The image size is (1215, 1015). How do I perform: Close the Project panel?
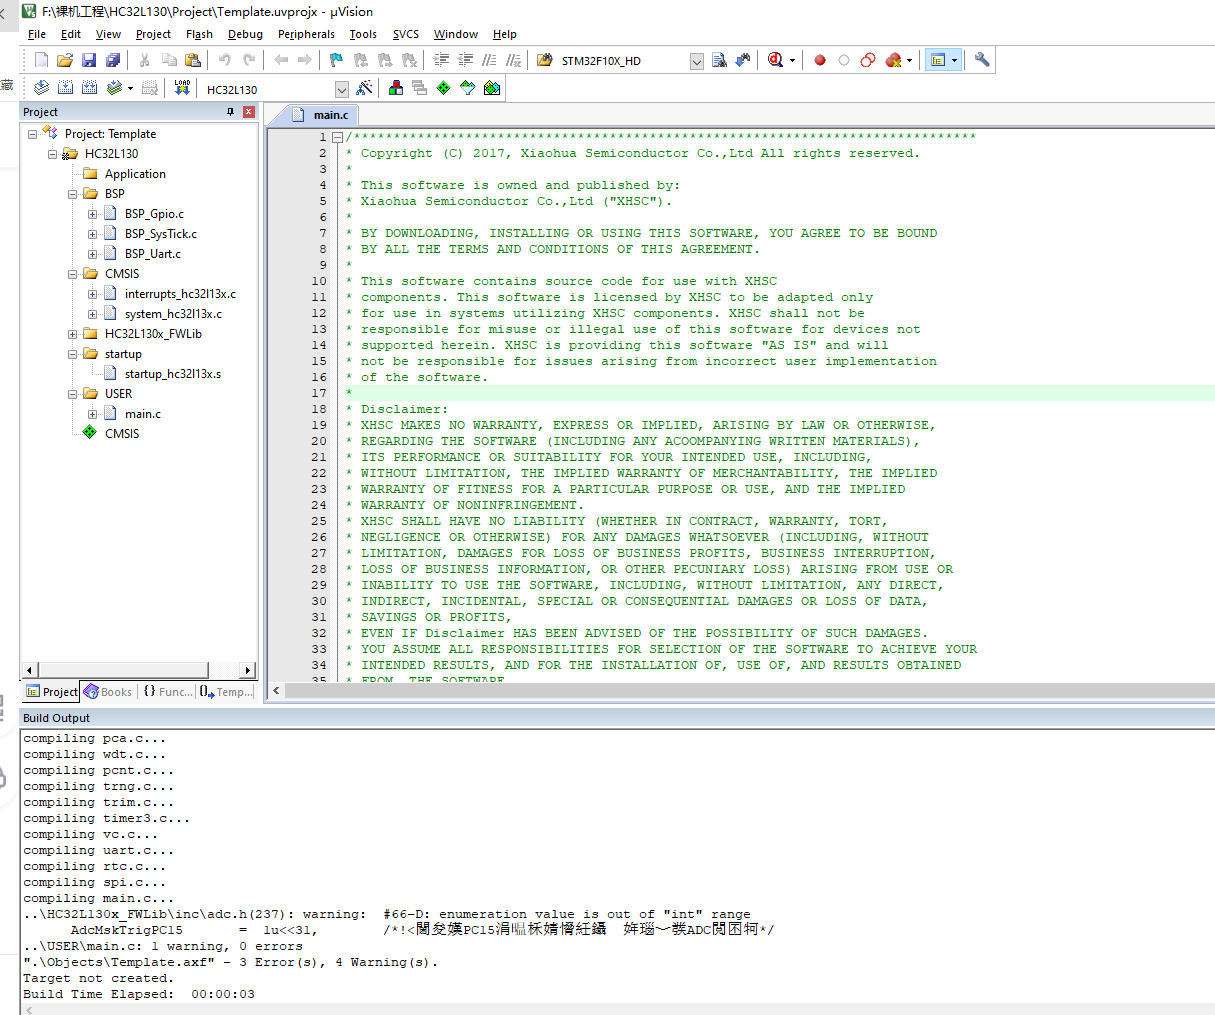[249, 112]
